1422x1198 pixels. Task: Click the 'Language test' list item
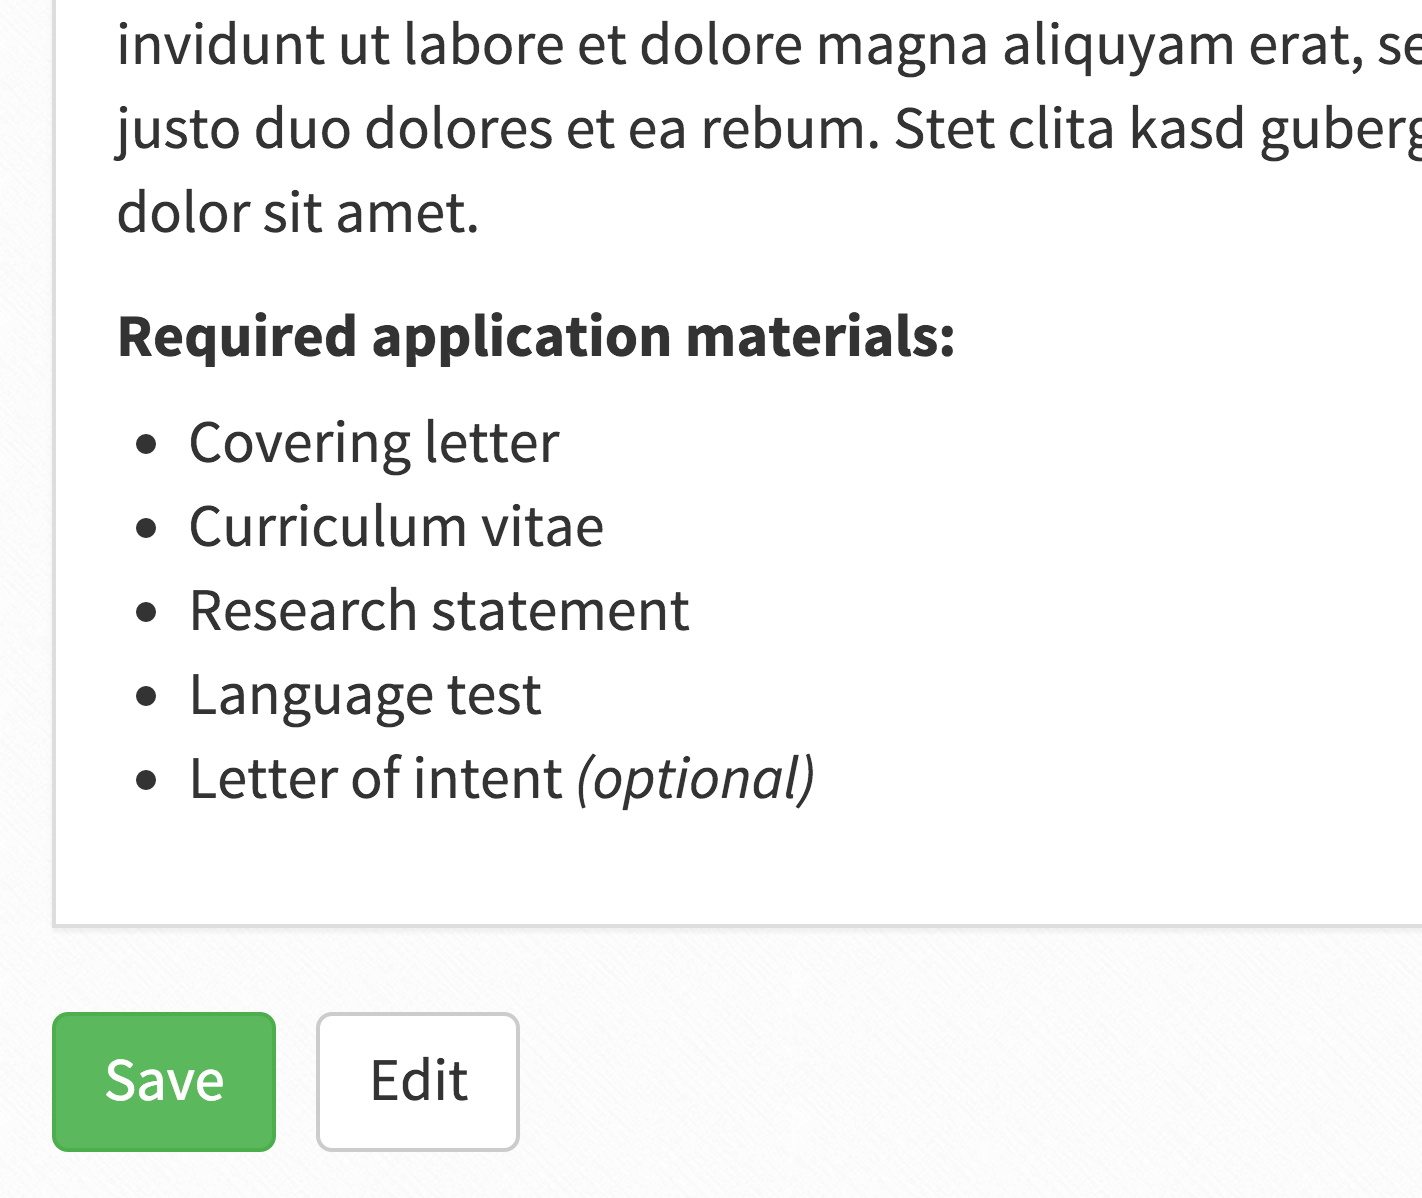365,695
